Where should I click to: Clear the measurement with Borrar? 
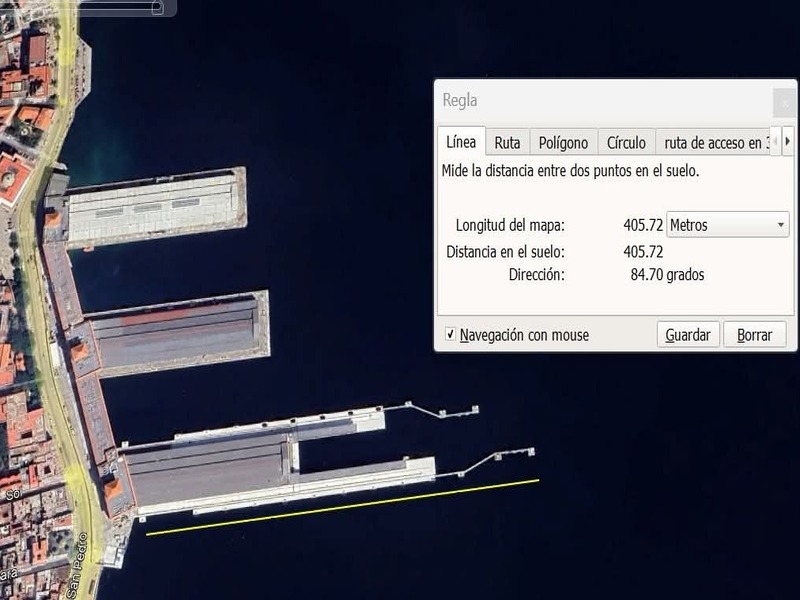click(754, 335)
